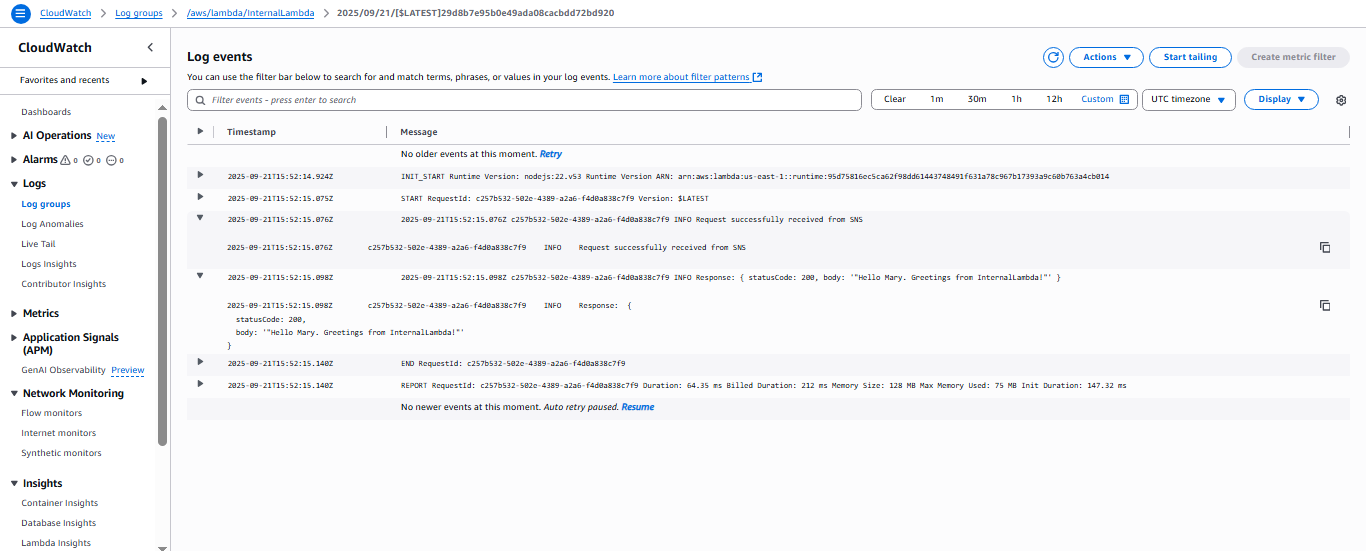Open Synthetic monitors in sidebar
Image resolution: width=1366 pixels, height=551 pixels.
coord(61,453)
